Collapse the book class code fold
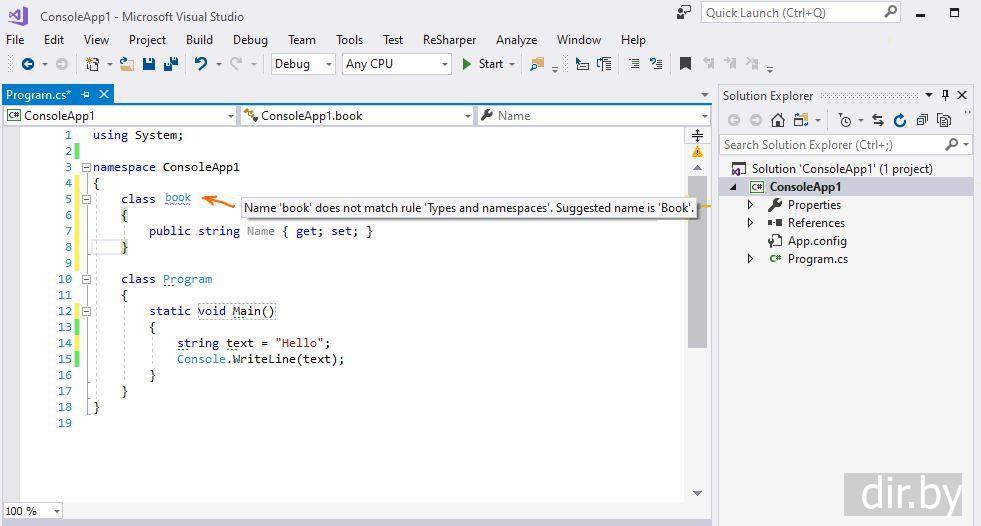 point(86,199)
